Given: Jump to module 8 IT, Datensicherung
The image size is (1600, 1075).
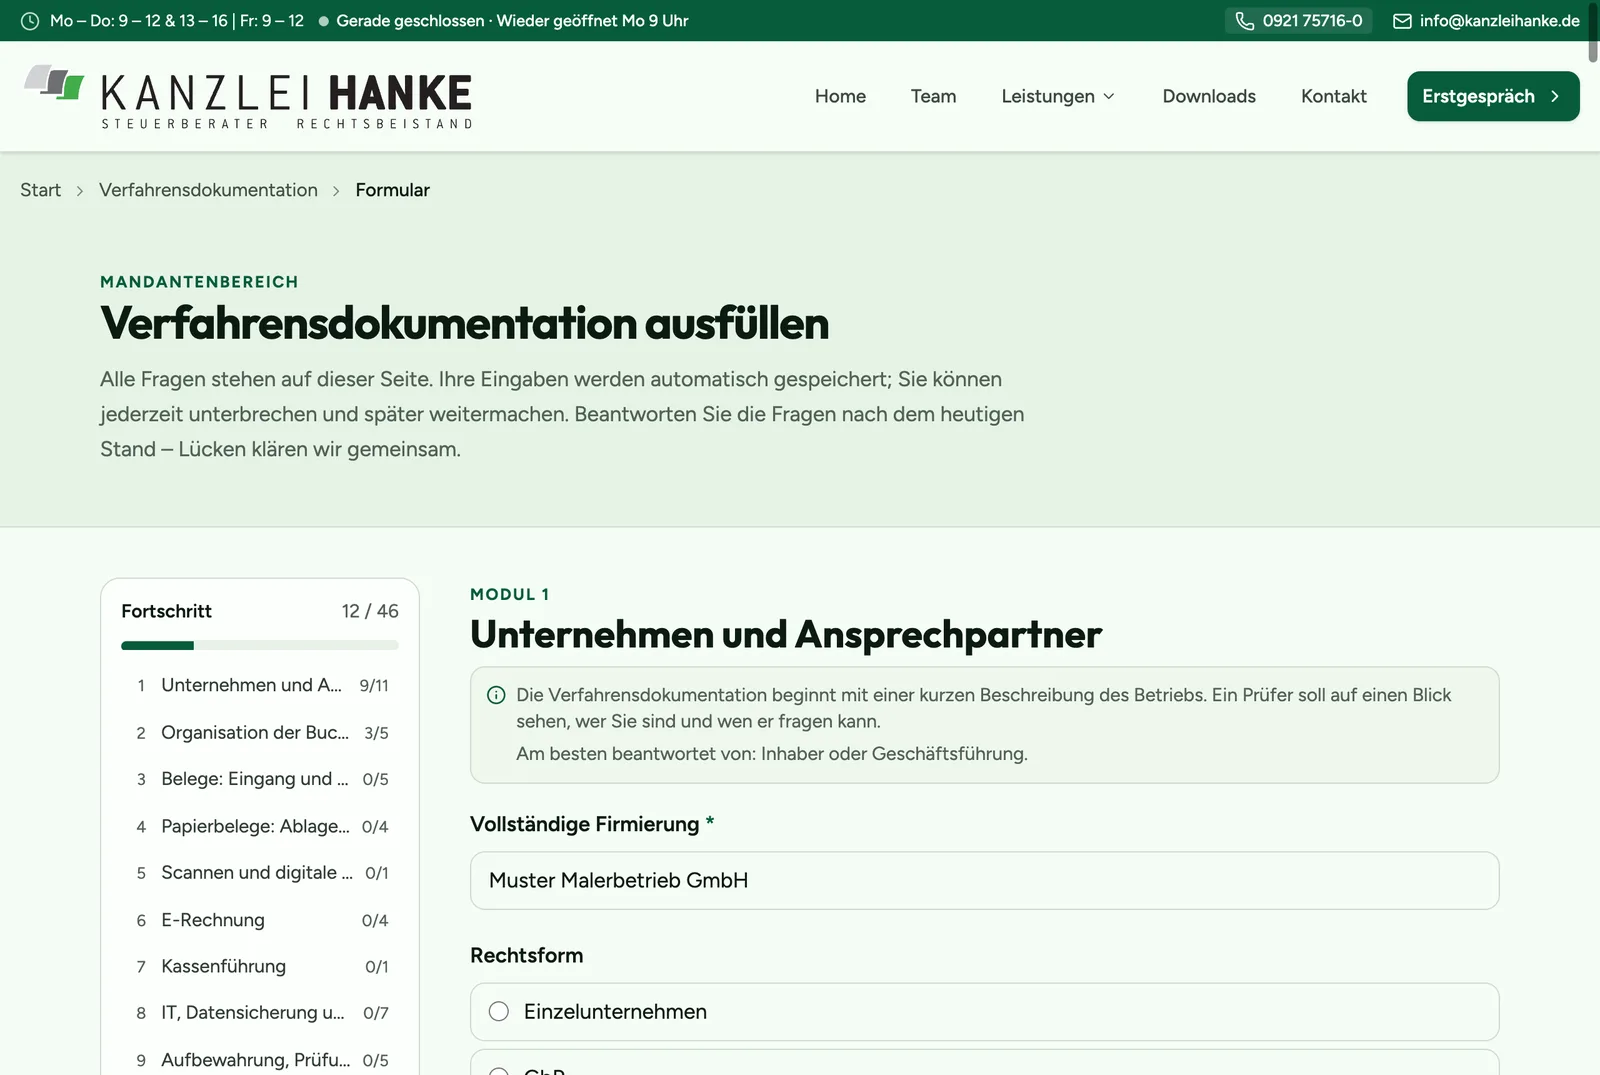Looking at the screenshot, I should click(x=260, y=1013).
